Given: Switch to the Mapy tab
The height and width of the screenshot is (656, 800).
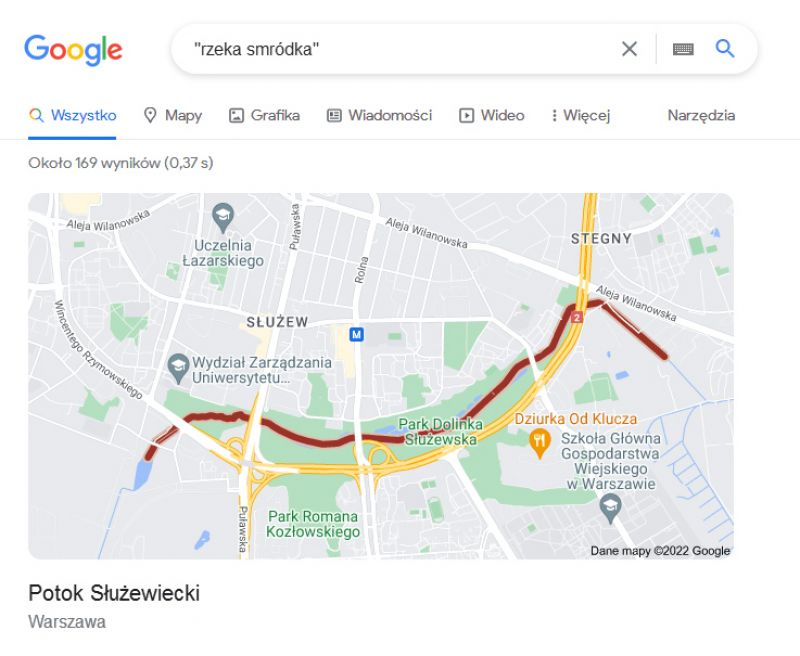Looking at the screenshot, I should tap(172, 115).
